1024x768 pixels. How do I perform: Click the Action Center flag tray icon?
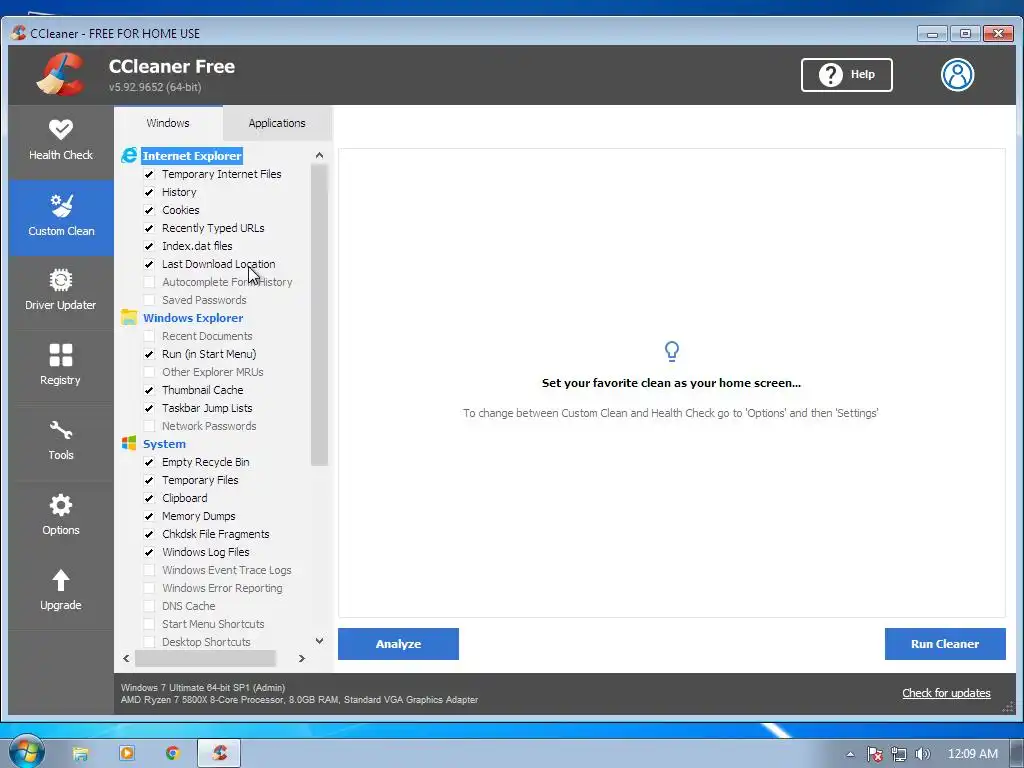click(x=874, y=754)
